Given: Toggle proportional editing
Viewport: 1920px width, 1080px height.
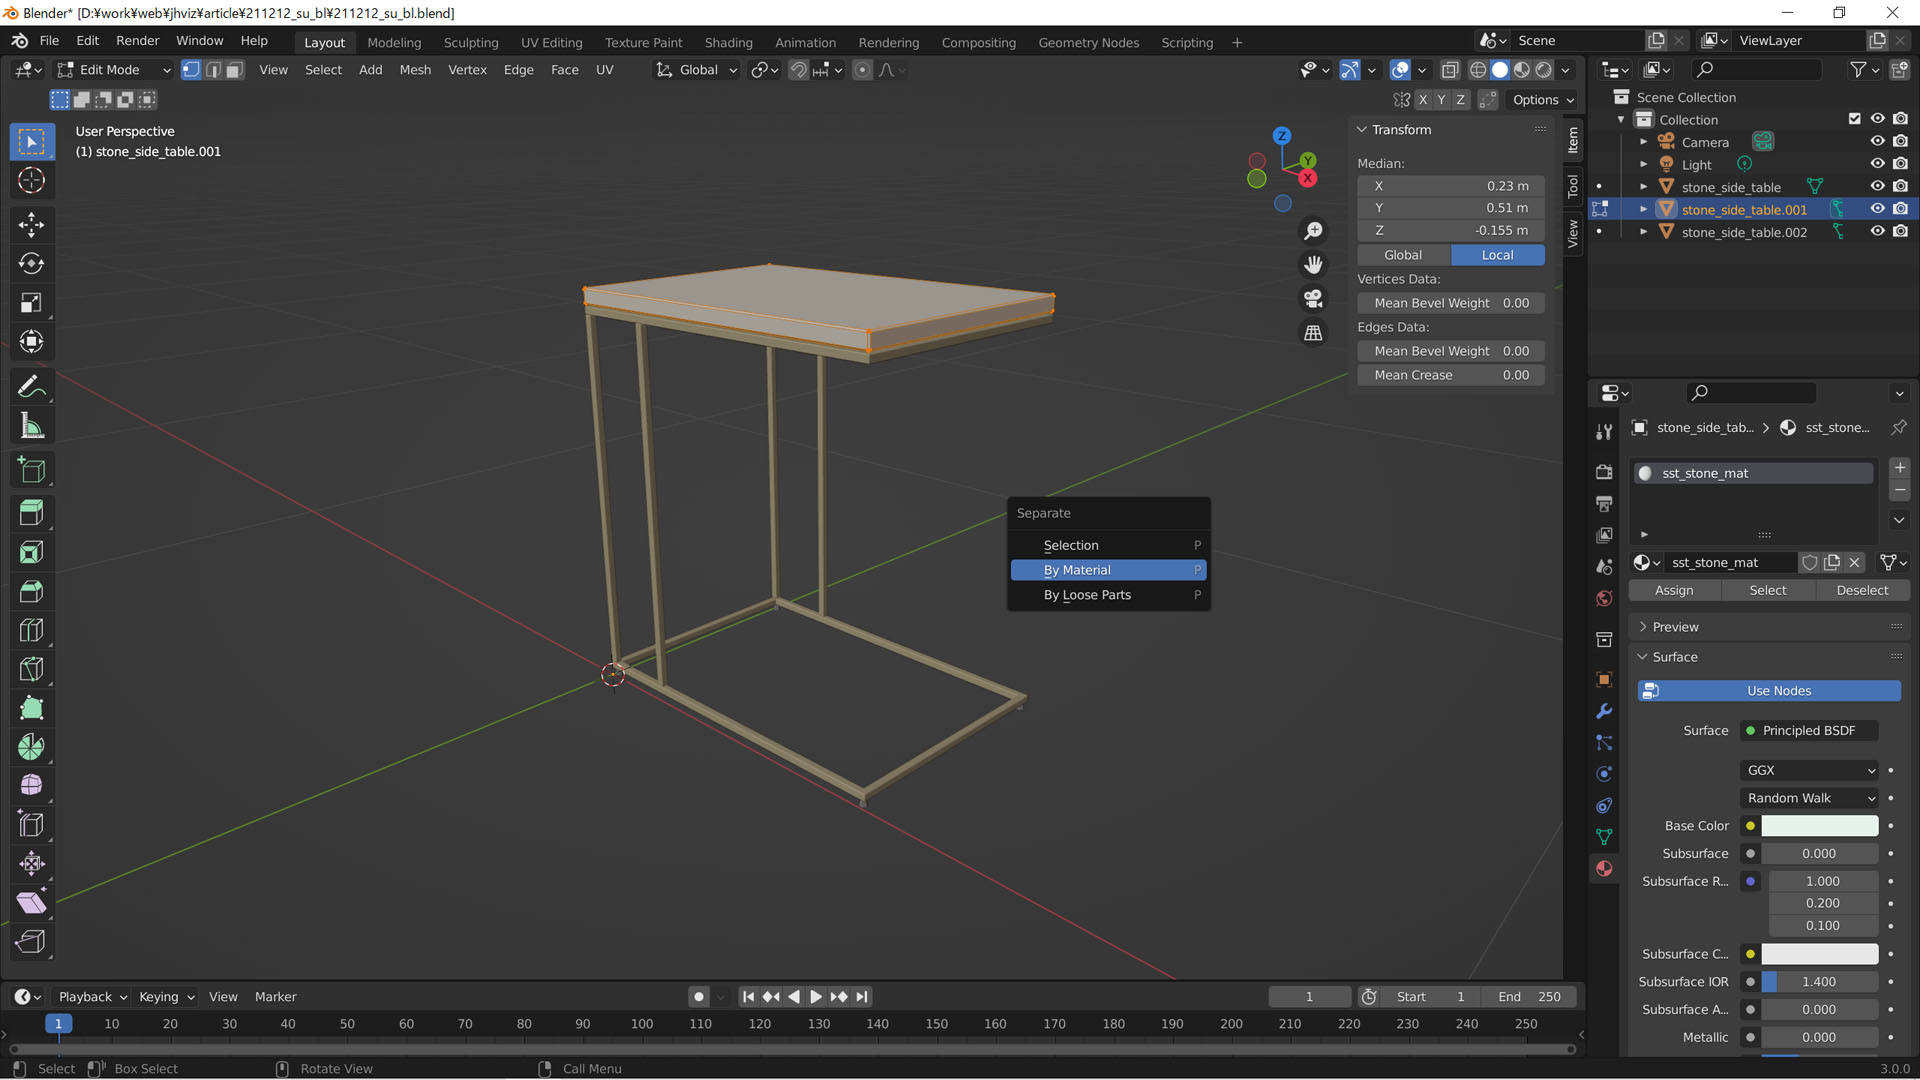Looking at the screenshot, I should (862, 70).
